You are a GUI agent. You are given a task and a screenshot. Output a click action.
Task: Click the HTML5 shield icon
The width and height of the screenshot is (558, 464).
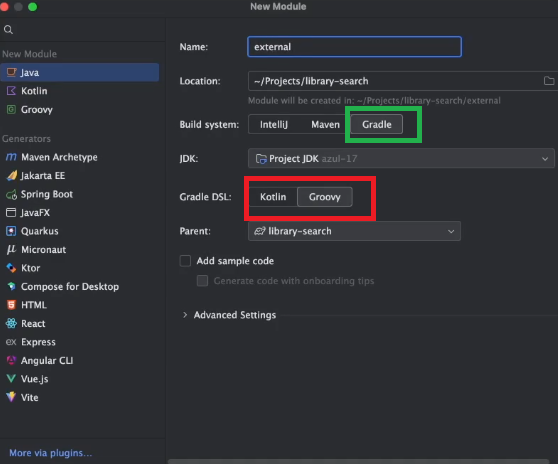11,305
